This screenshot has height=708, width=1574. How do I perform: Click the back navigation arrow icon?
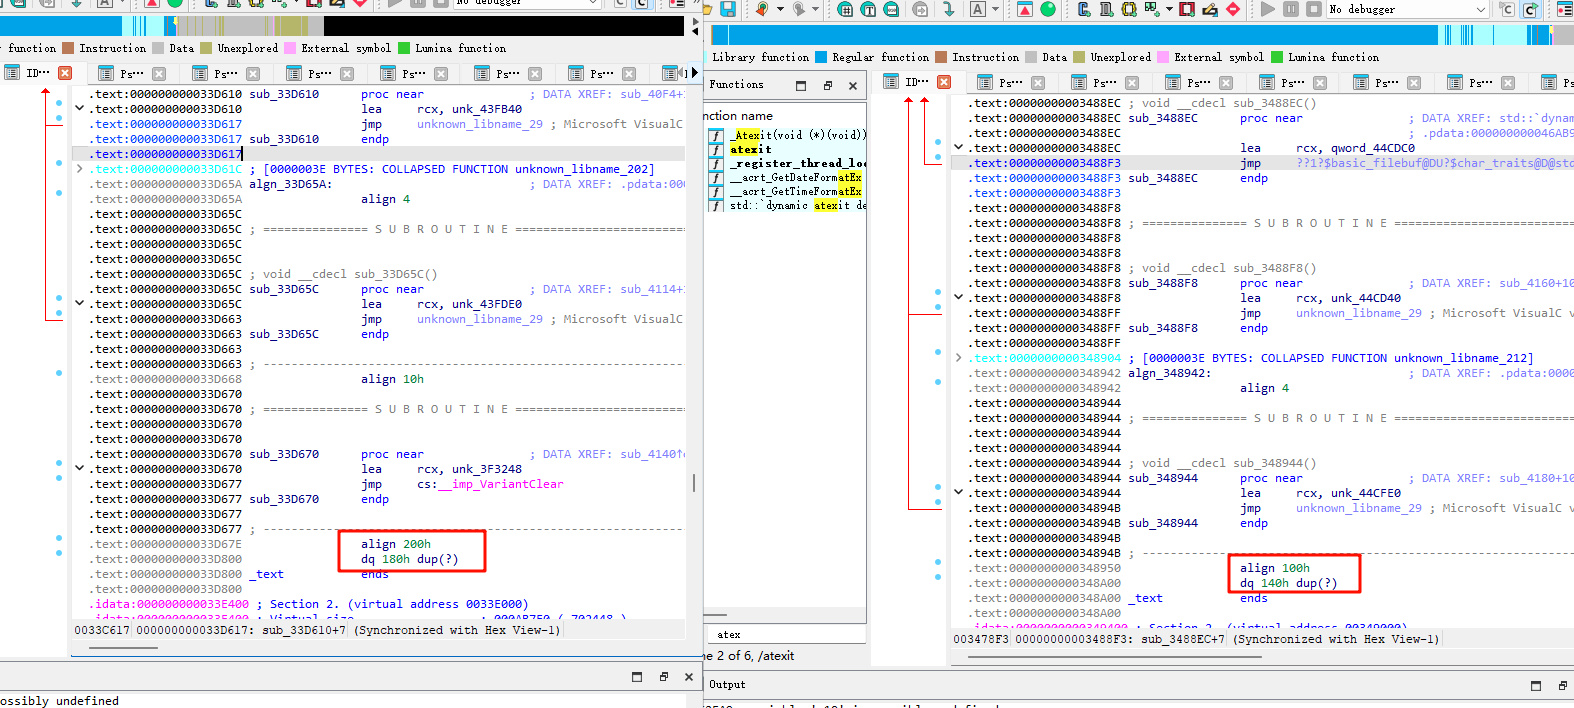(762, 9)
